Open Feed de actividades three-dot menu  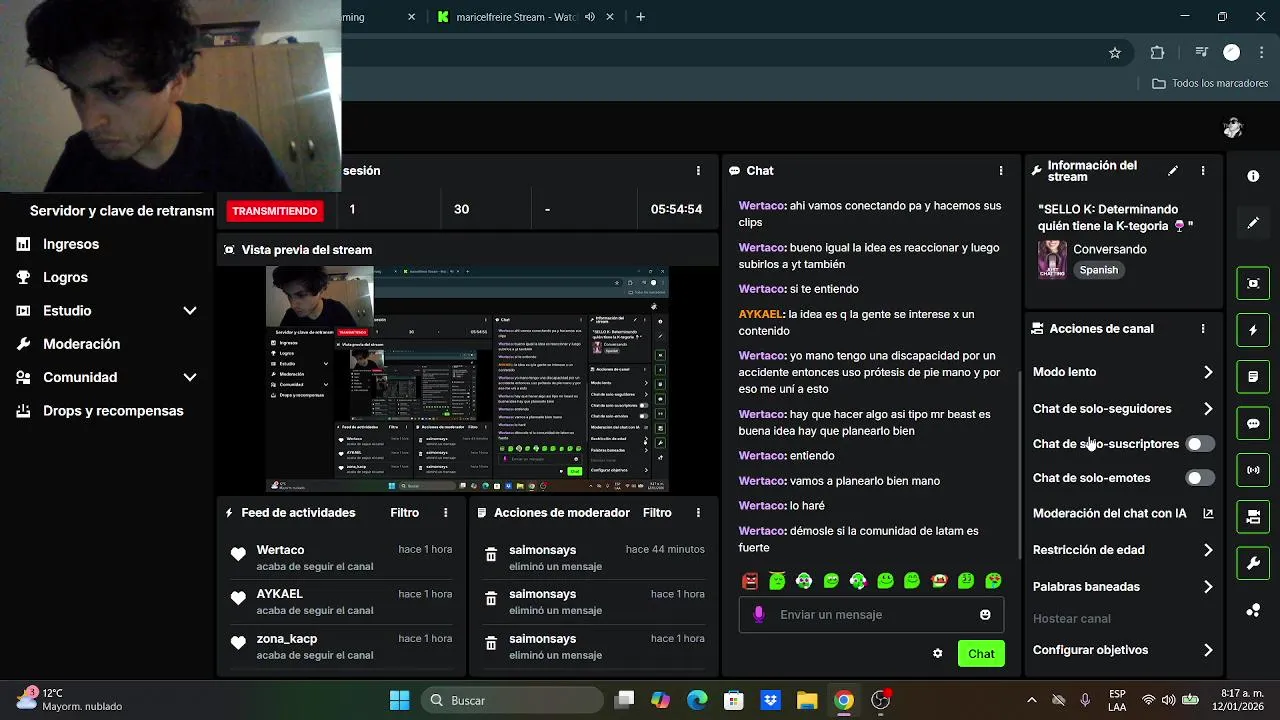446,513
